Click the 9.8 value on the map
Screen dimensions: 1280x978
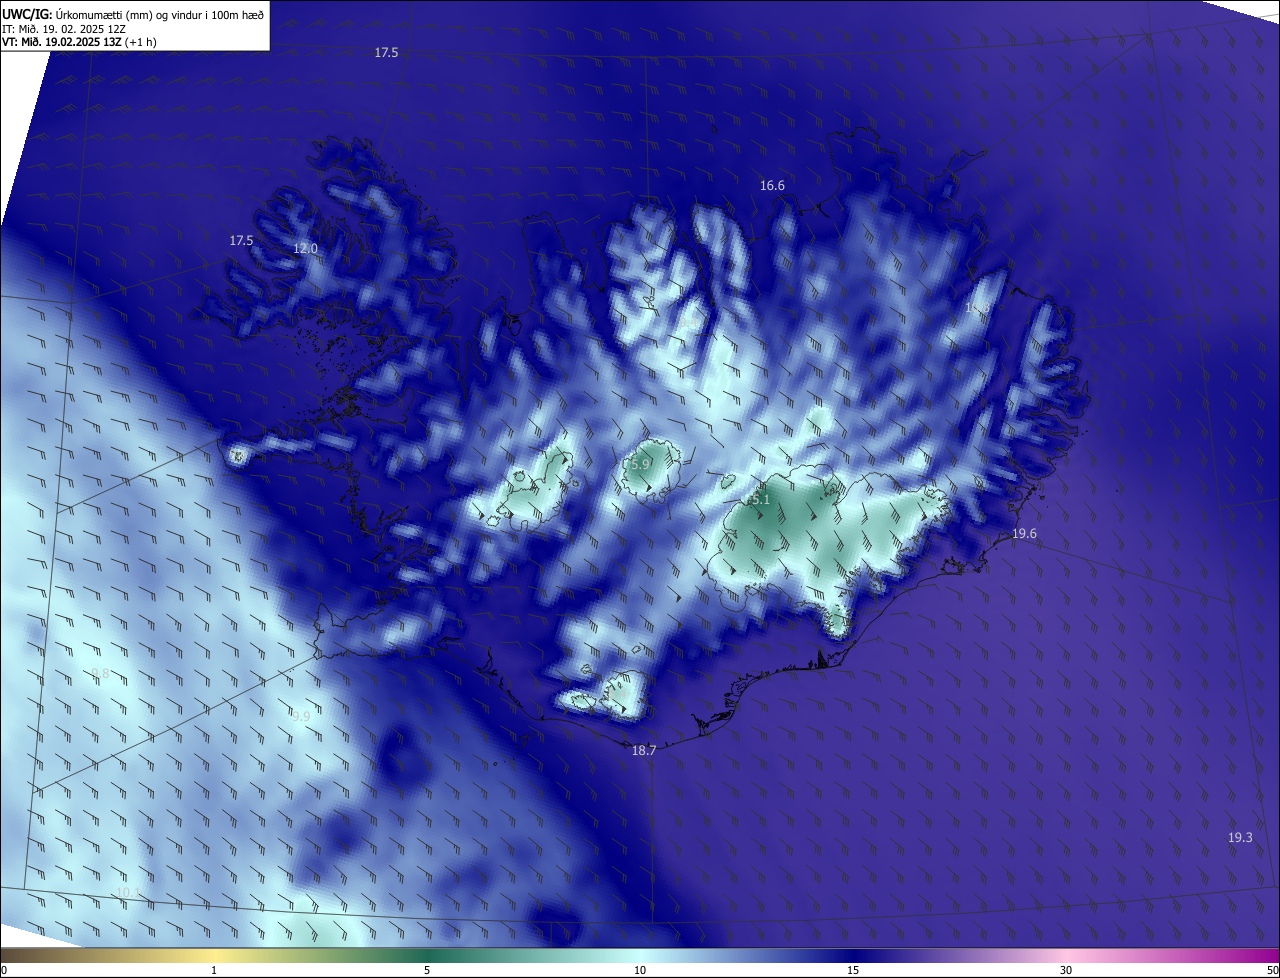click(100, 673)
